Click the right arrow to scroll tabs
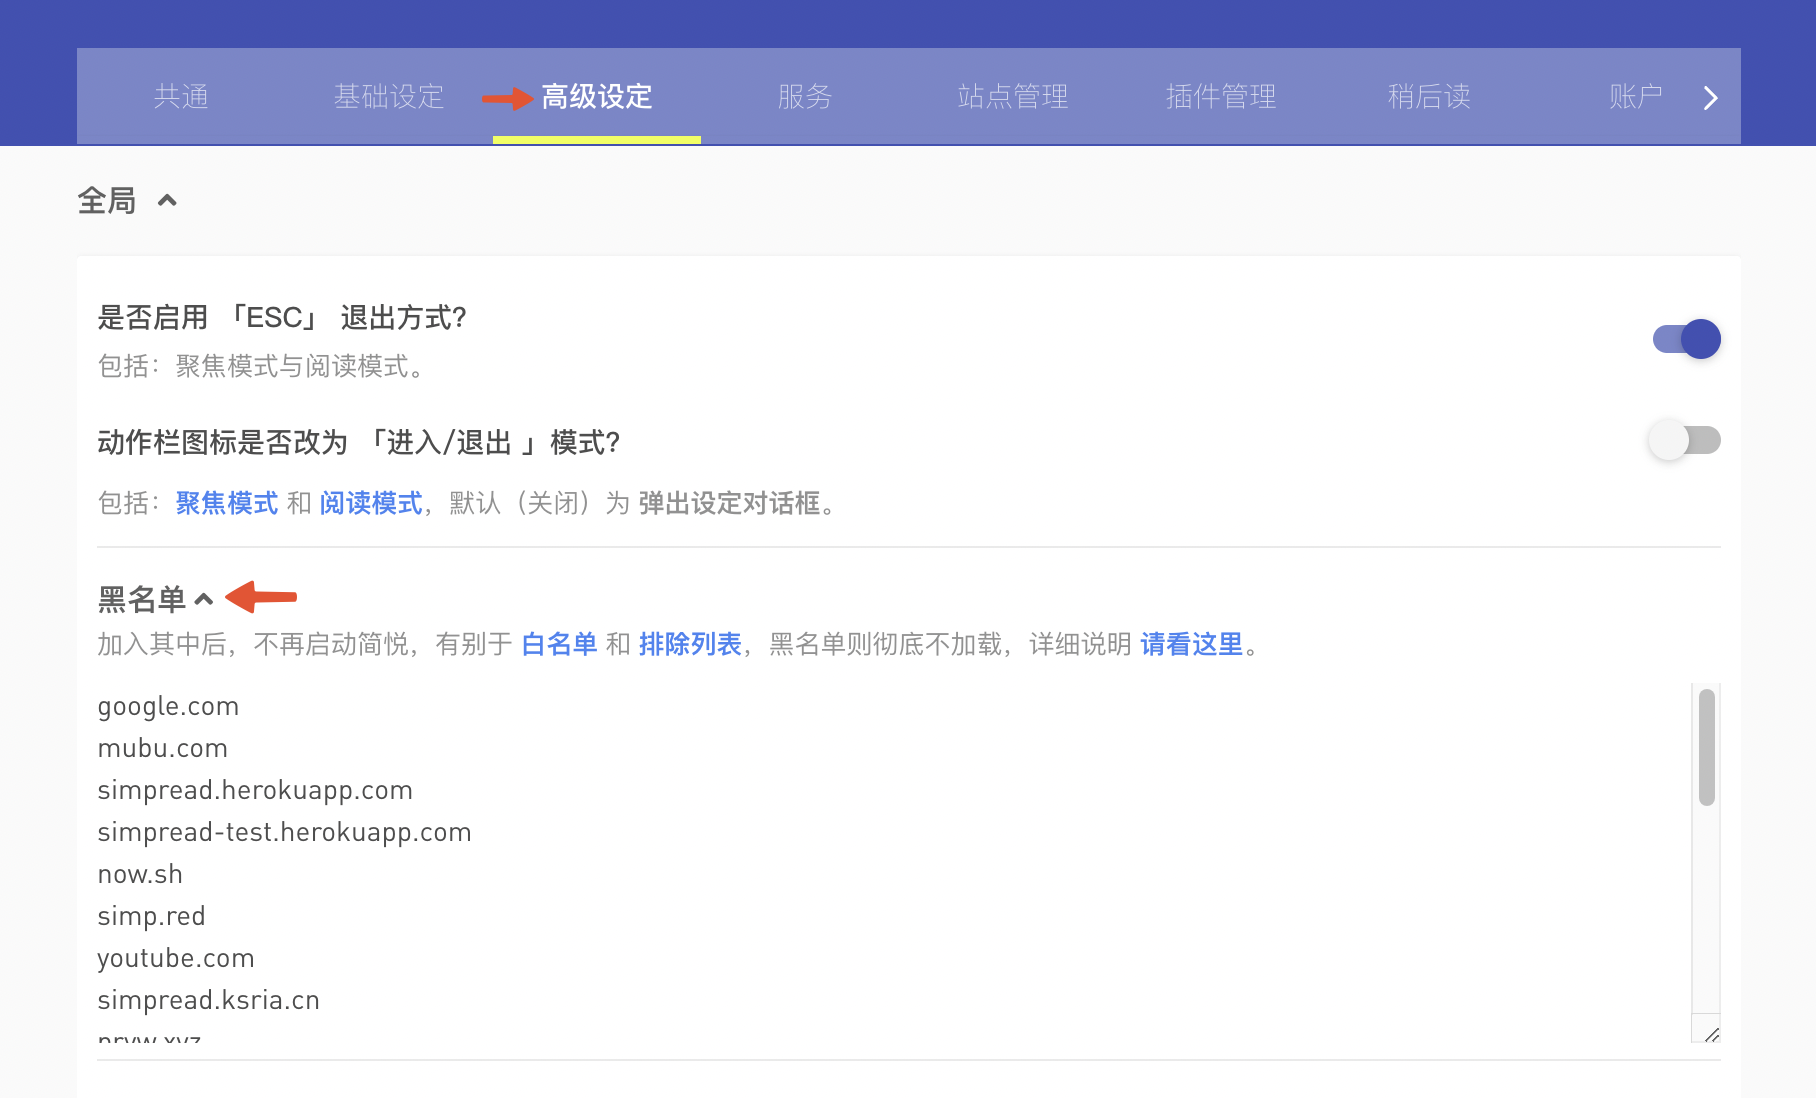Viewport: 1816px width, 1098px height. 1710,98
